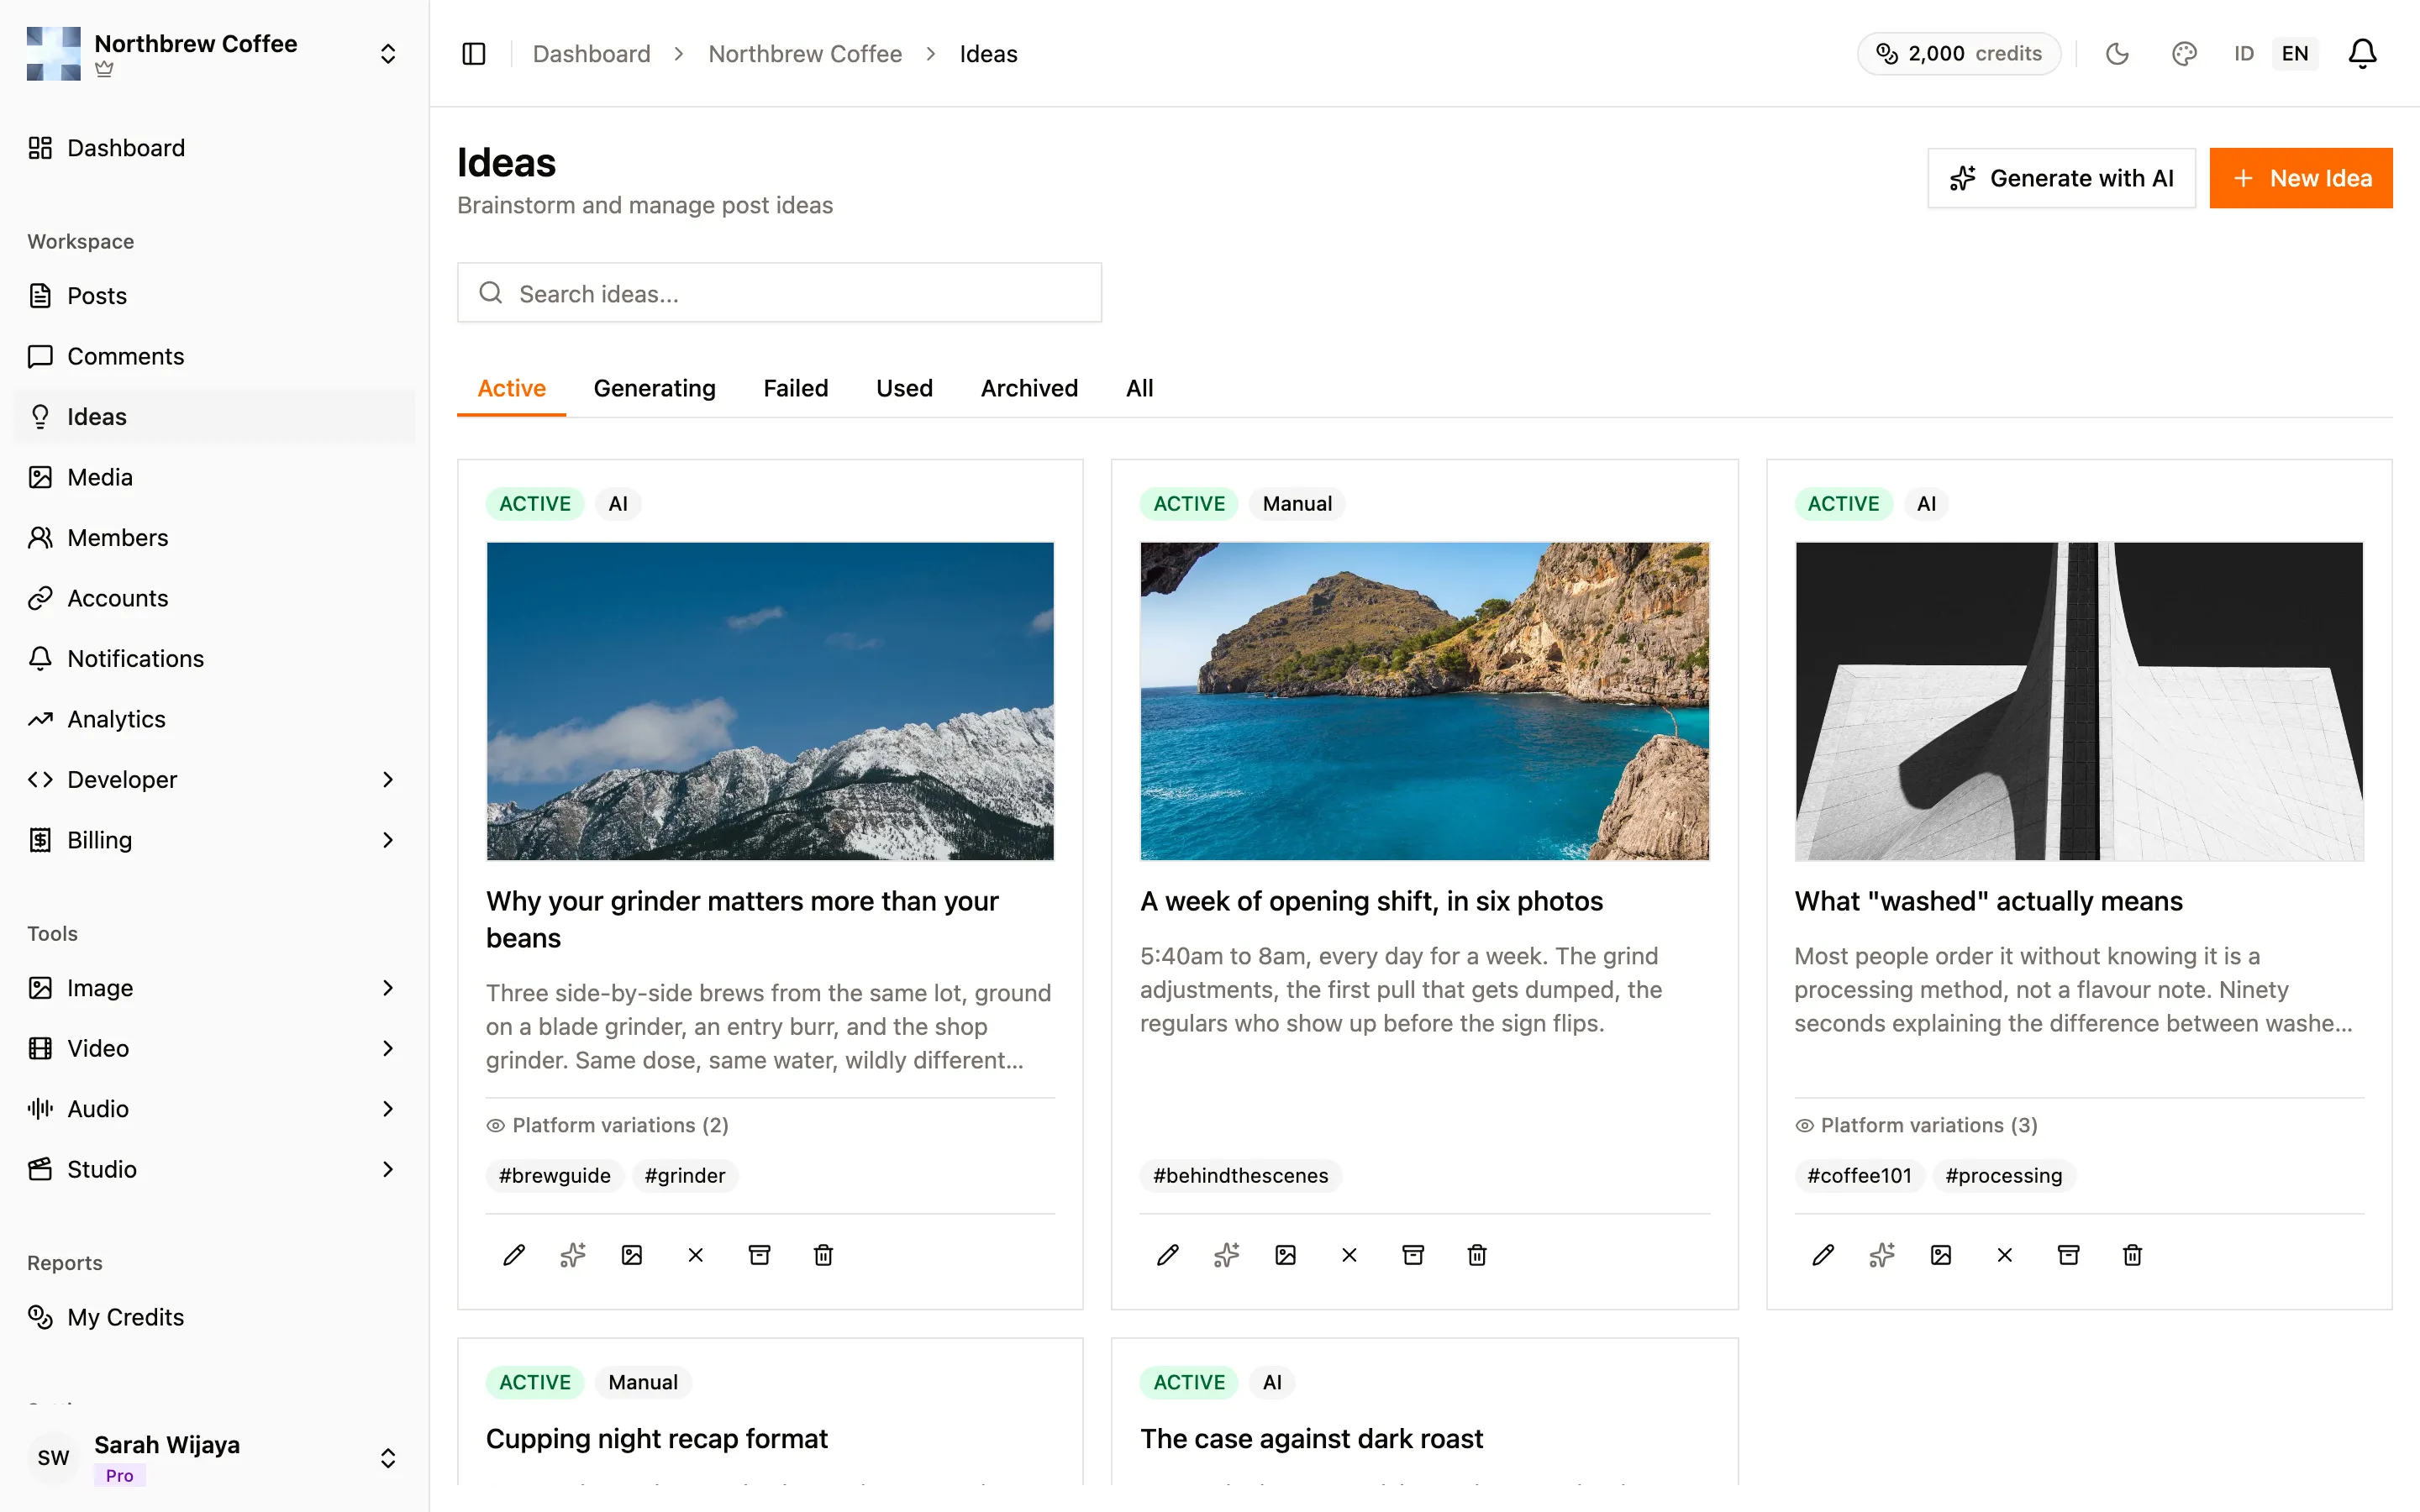Edit the "washed" idea with pencil icon
Screen dimensions: 2420x1512
(x=1823, y=1255)
